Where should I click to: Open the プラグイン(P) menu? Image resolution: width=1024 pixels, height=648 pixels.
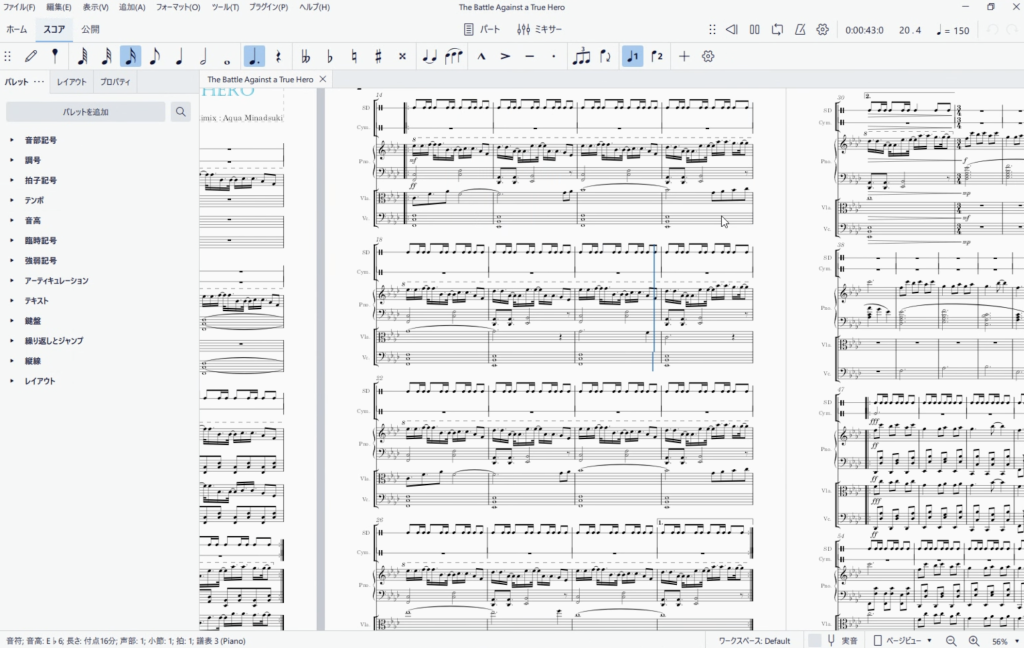point(268,7)
